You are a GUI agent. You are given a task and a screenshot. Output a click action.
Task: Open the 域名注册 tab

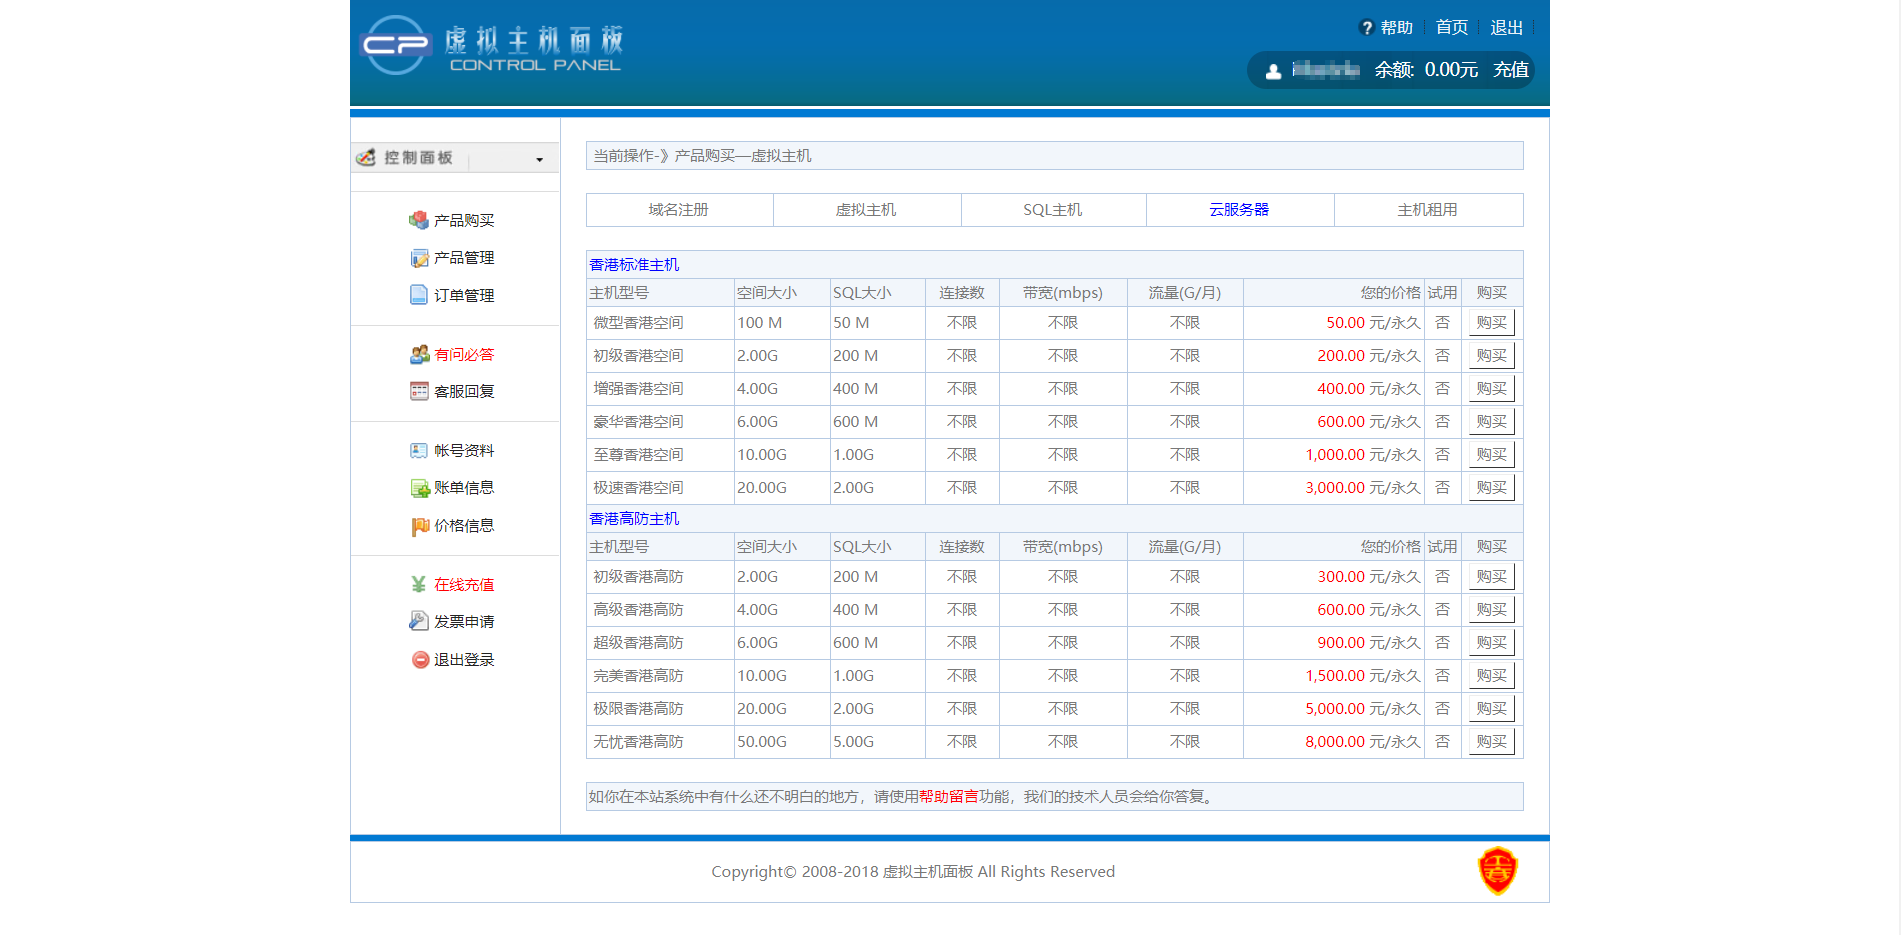679,210
